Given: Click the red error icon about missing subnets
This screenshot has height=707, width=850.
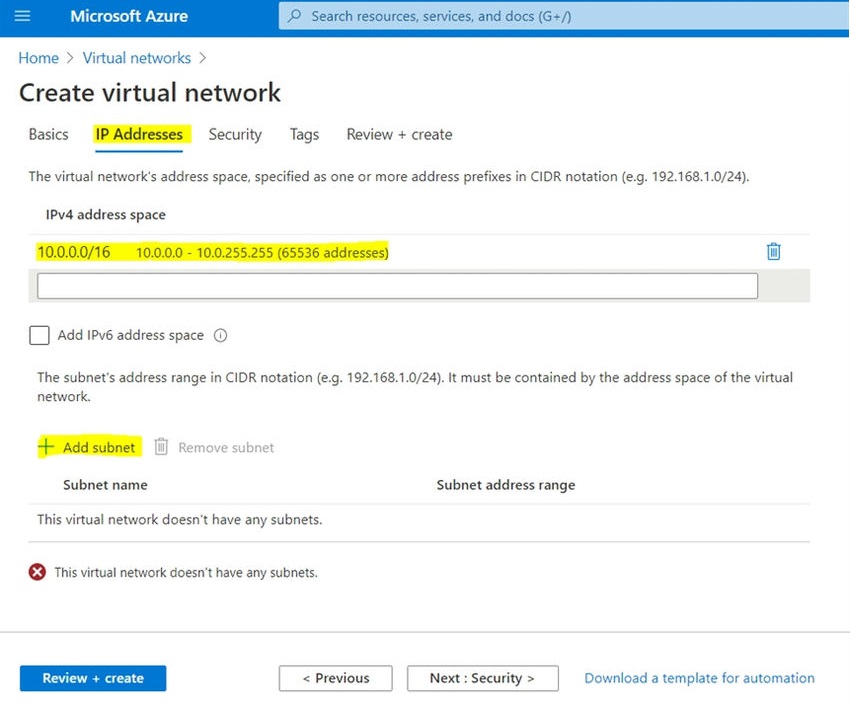Looking at the screenshot, I should (37, 572).
